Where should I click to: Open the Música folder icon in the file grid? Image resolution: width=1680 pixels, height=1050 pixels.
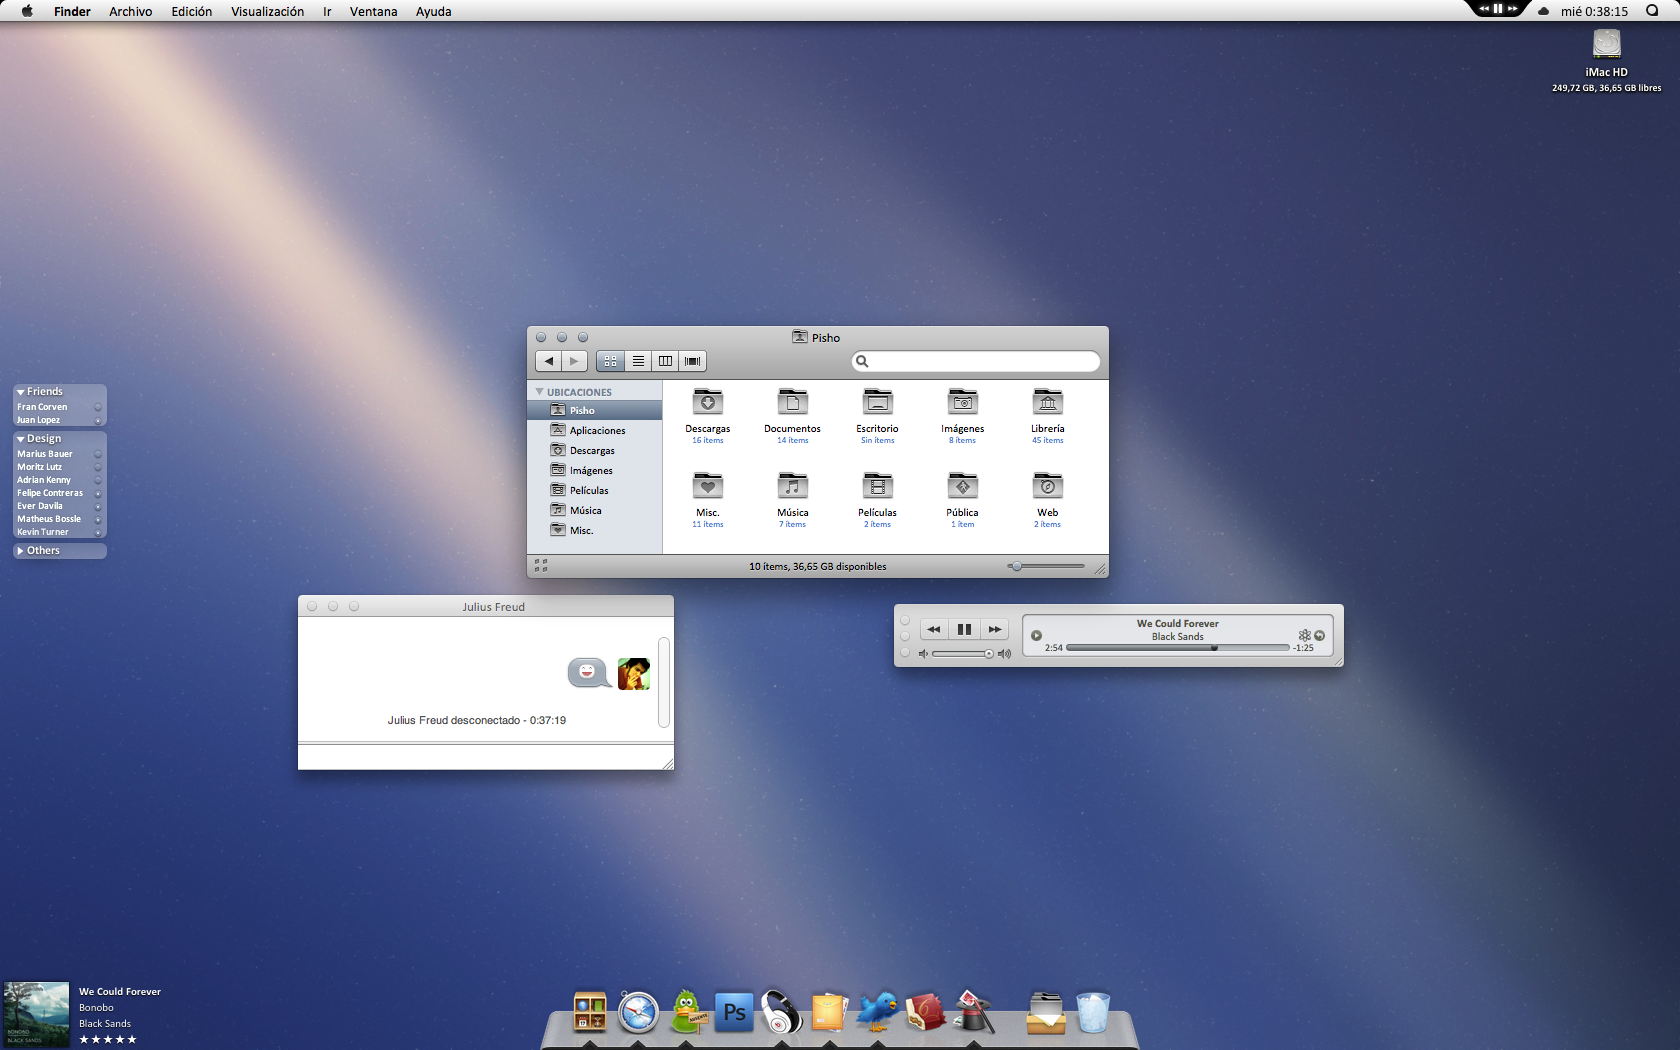pos(793,486)
